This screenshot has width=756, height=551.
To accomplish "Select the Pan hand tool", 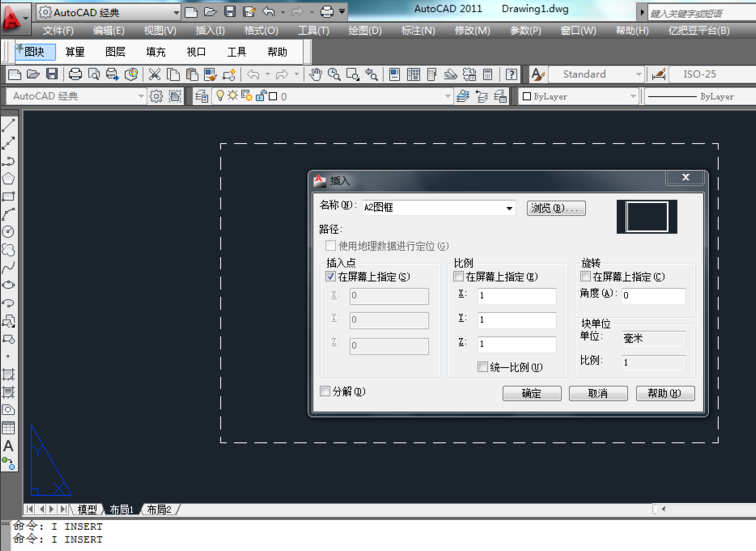I will coord(315,74).
